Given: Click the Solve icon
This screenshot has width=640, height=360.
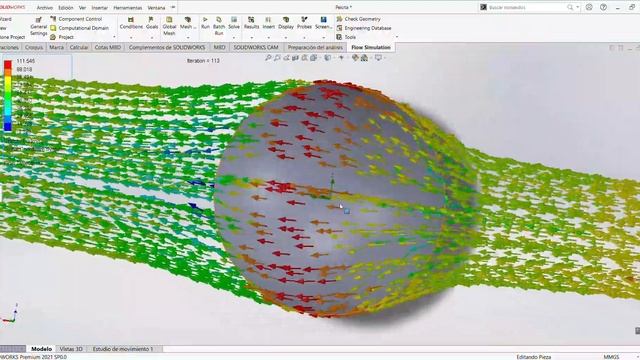Looking at the screenshot, I should (x=234, y=20).
